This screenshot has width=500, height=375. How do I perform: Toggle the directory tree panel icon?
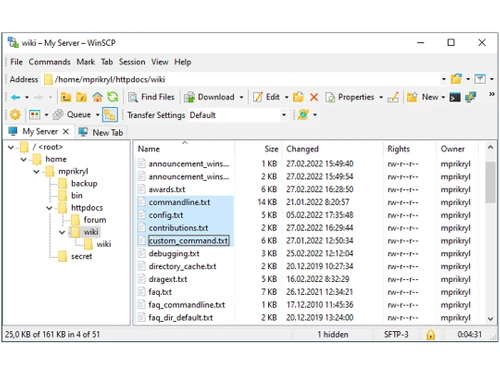(x=110, y=115)
